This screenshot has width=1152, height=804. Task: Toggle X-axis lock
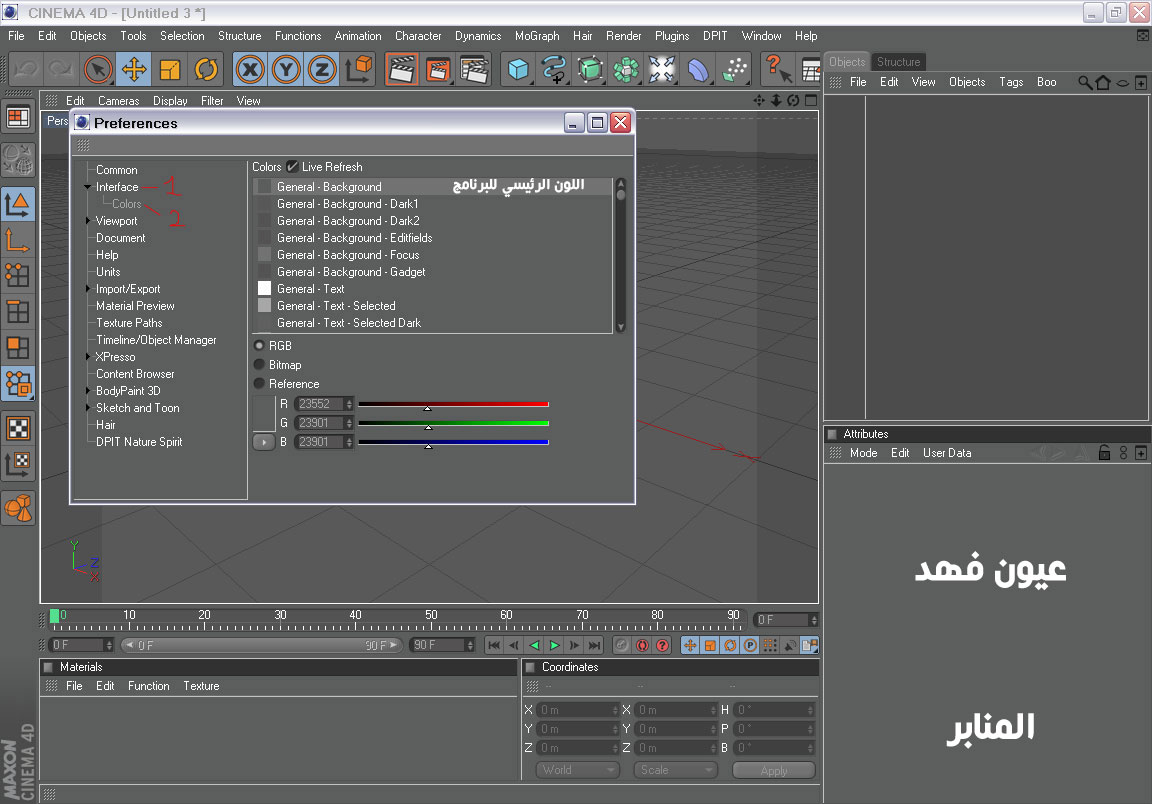coord(251,70)
